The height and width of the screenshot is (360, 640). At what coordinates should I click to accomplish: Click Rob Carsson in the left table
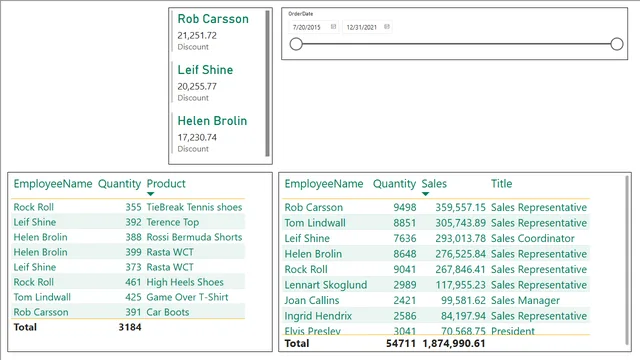[x=41, y=312]
